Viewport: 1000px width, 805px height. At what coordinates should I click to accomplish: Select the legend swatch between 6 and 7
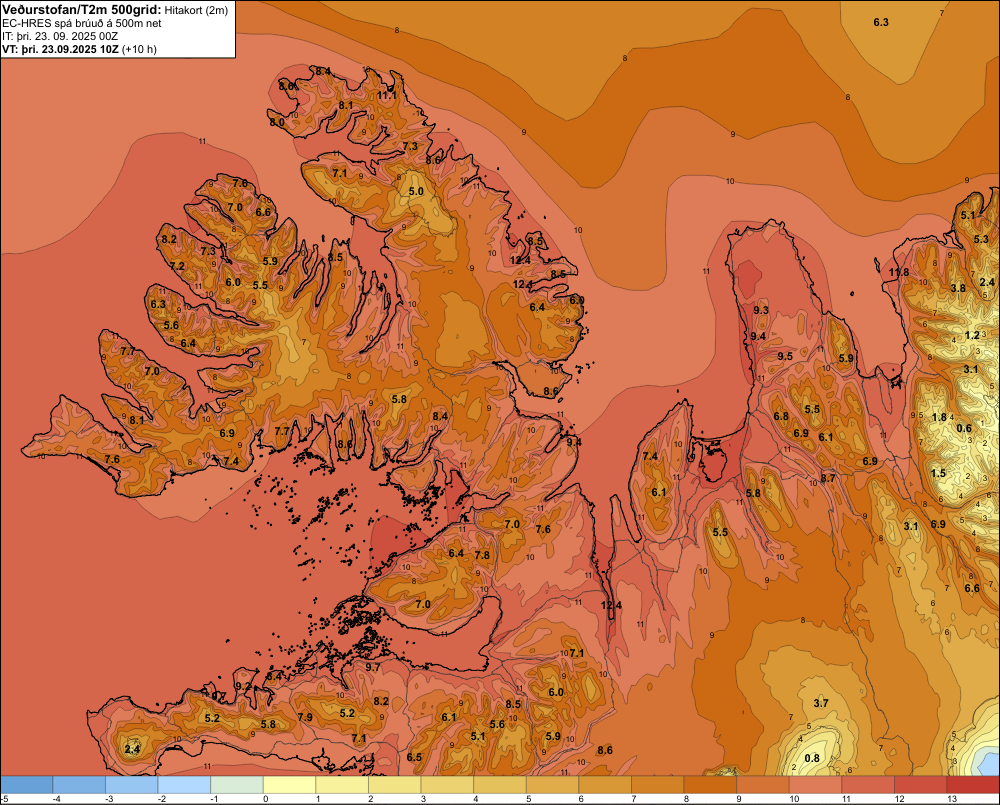tap(605, 785)
